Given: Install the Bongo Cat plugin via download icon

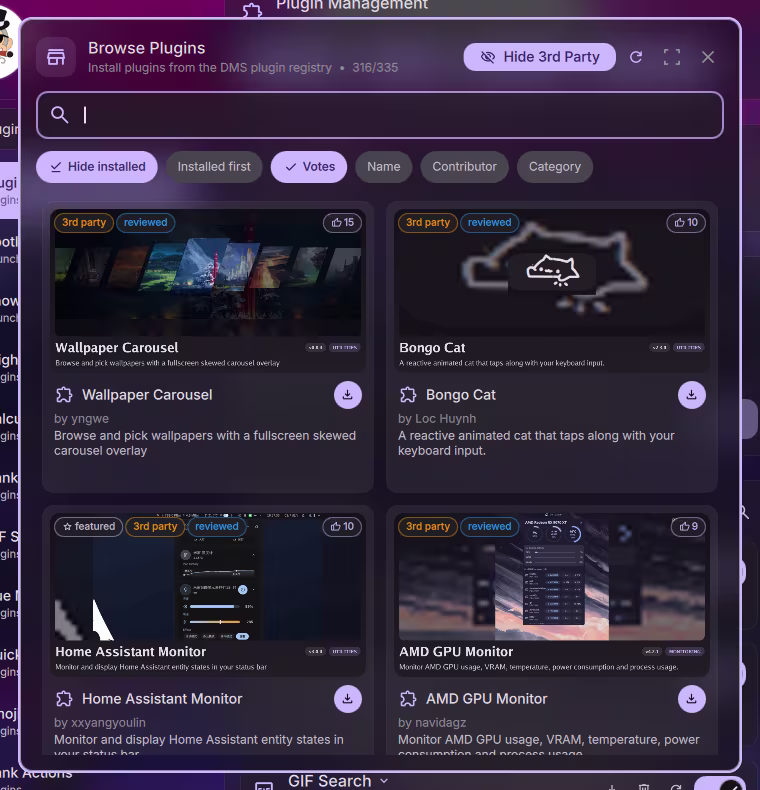Looking at the screenshot, I should 691,395.
